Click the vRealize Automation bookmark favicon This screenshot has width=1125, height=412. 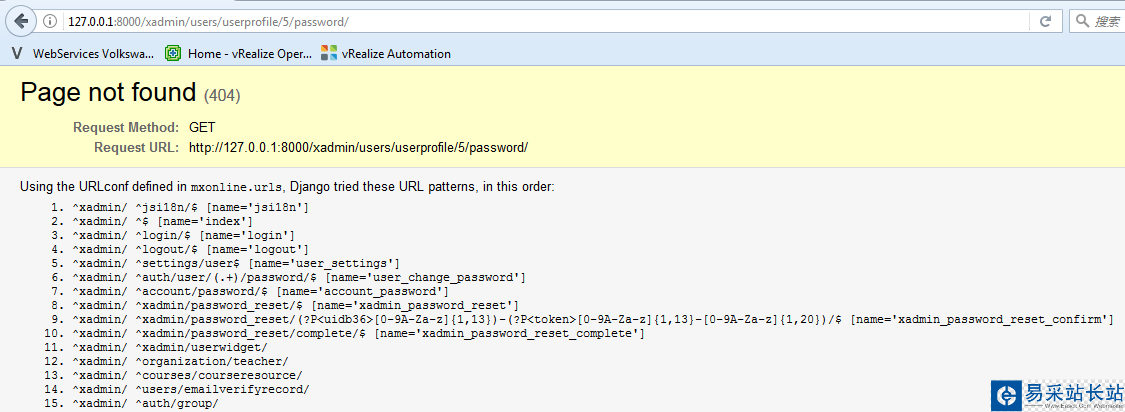pyautogui.click(x=329, y=53)
